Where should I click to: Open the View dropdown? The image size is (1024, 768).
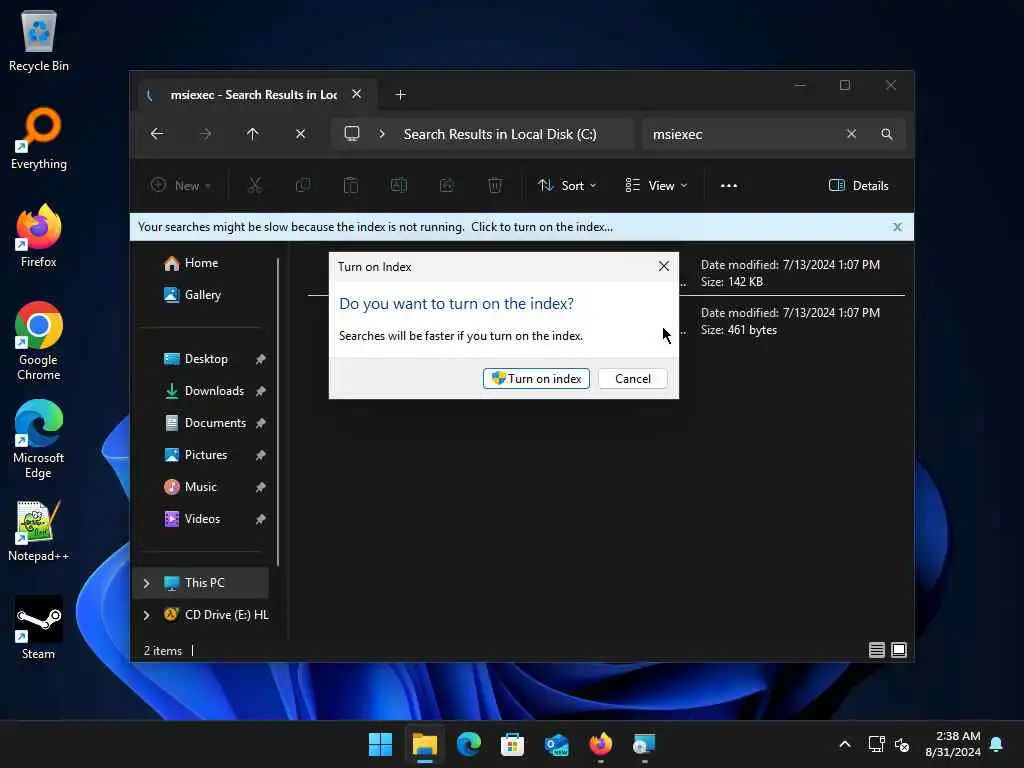(656, 185)
